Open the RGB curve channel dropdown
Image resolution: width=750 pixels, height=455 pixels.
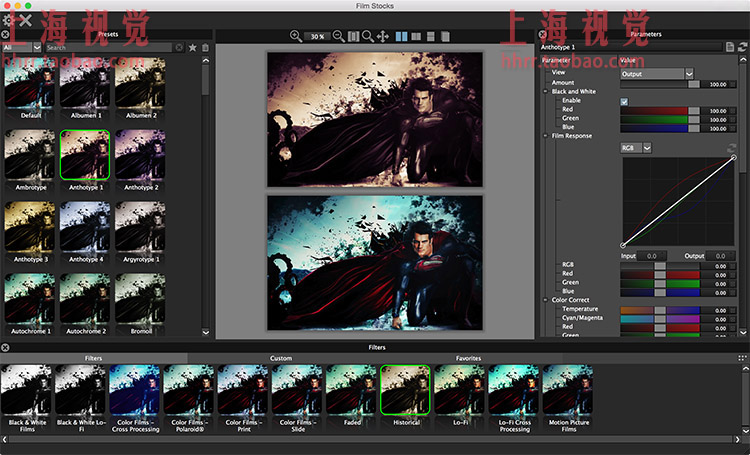click(636, 148)
